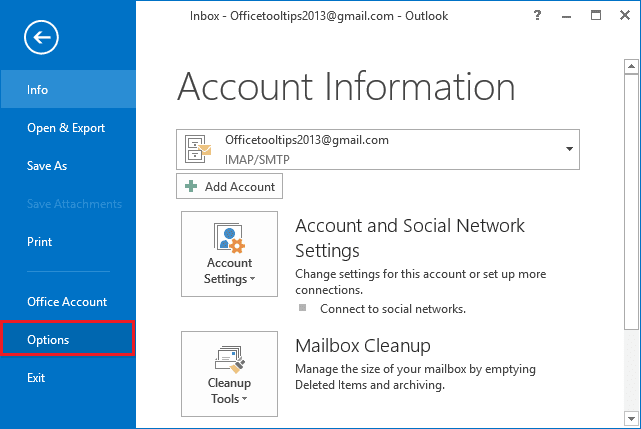Exit Outlook from the backstage menu
The width and height of the screenshot is (641, 429).
tap(68, 377)
